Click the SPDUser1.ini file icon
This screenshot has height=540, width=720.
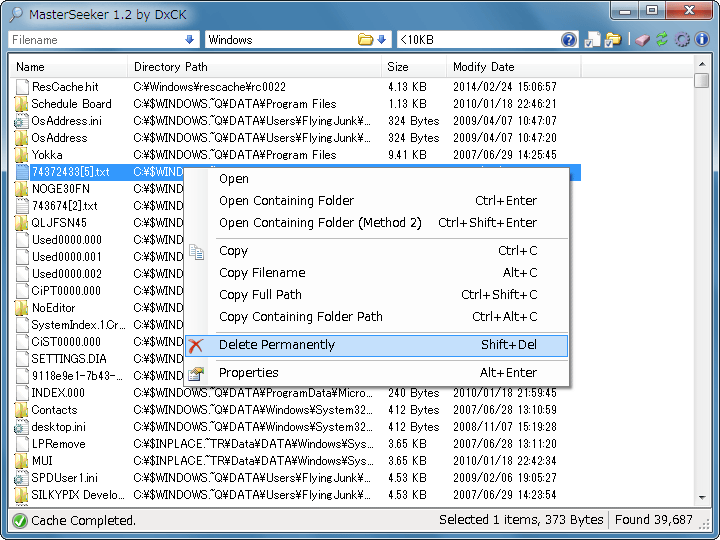[x=21, y=478]
